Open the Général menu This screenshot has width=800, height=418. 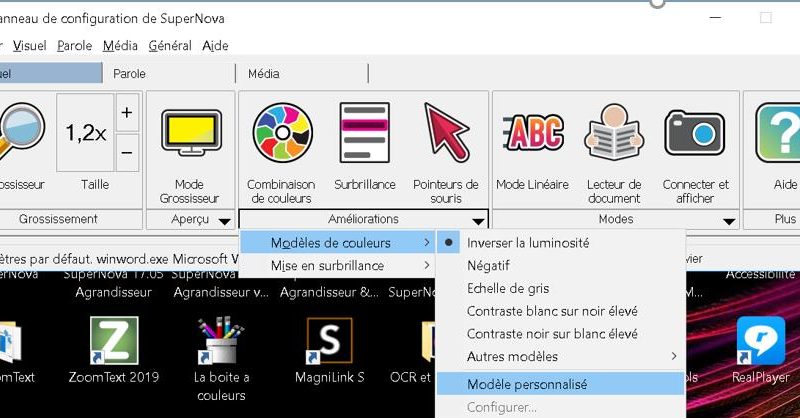point(170,45)
